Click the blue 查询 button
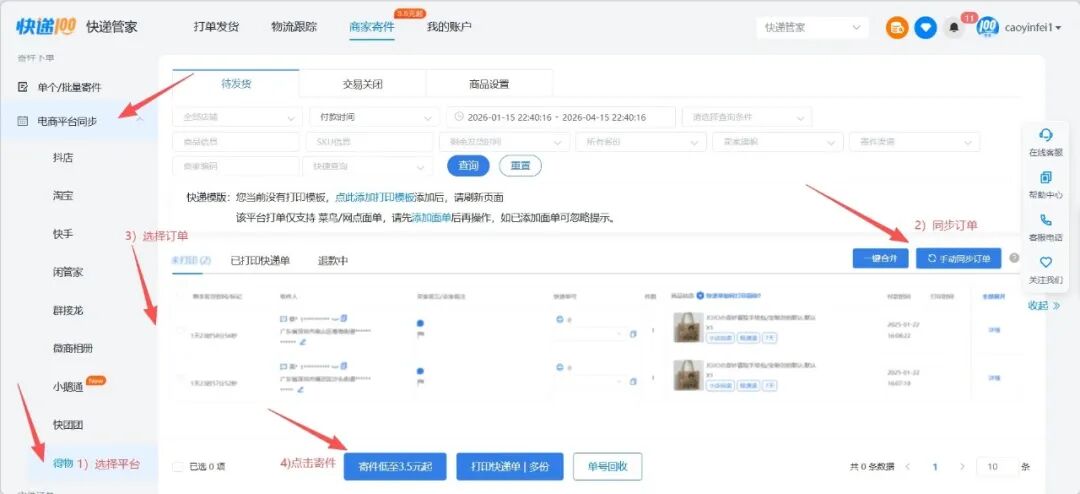 468,166
